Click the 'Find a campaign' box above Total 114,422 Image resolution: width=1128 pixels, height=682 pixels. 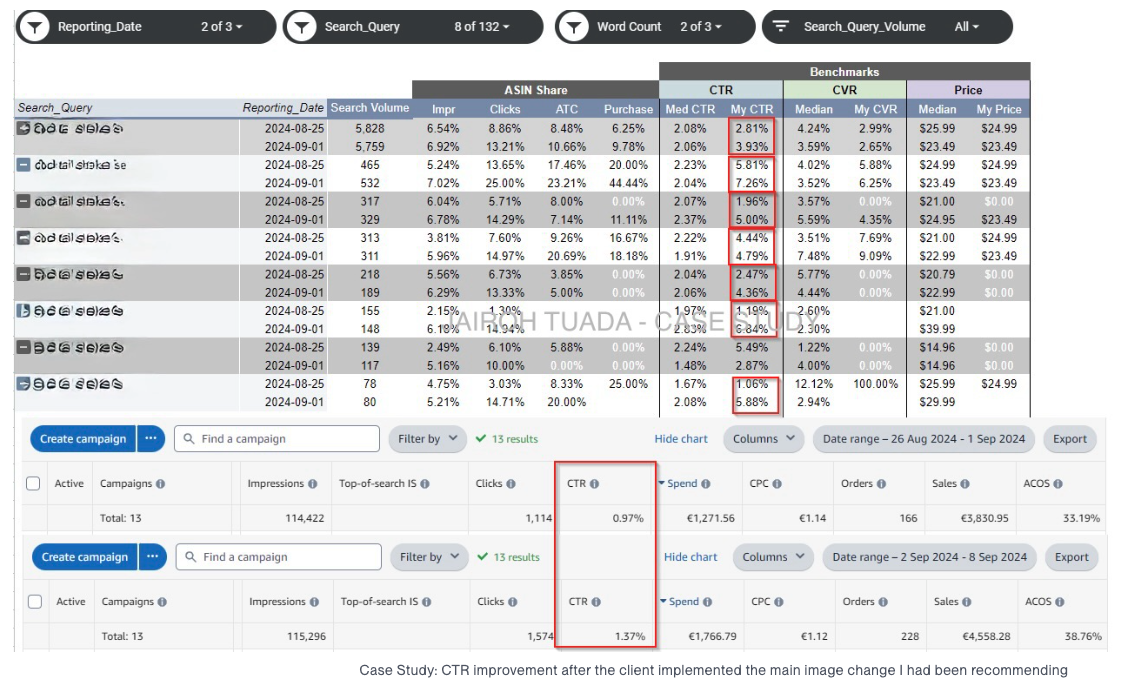point(277,439)
